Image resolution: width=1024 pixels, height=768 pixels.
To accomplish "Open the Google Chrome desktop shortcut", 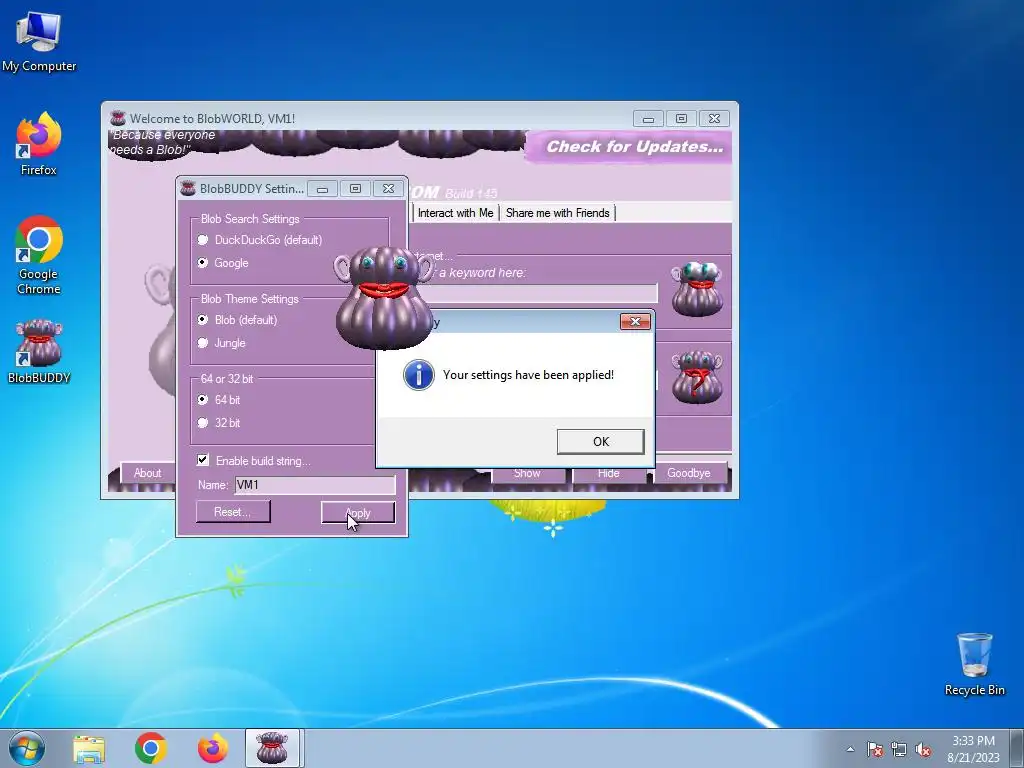I will pyautogui.click(x=39, y=255).
